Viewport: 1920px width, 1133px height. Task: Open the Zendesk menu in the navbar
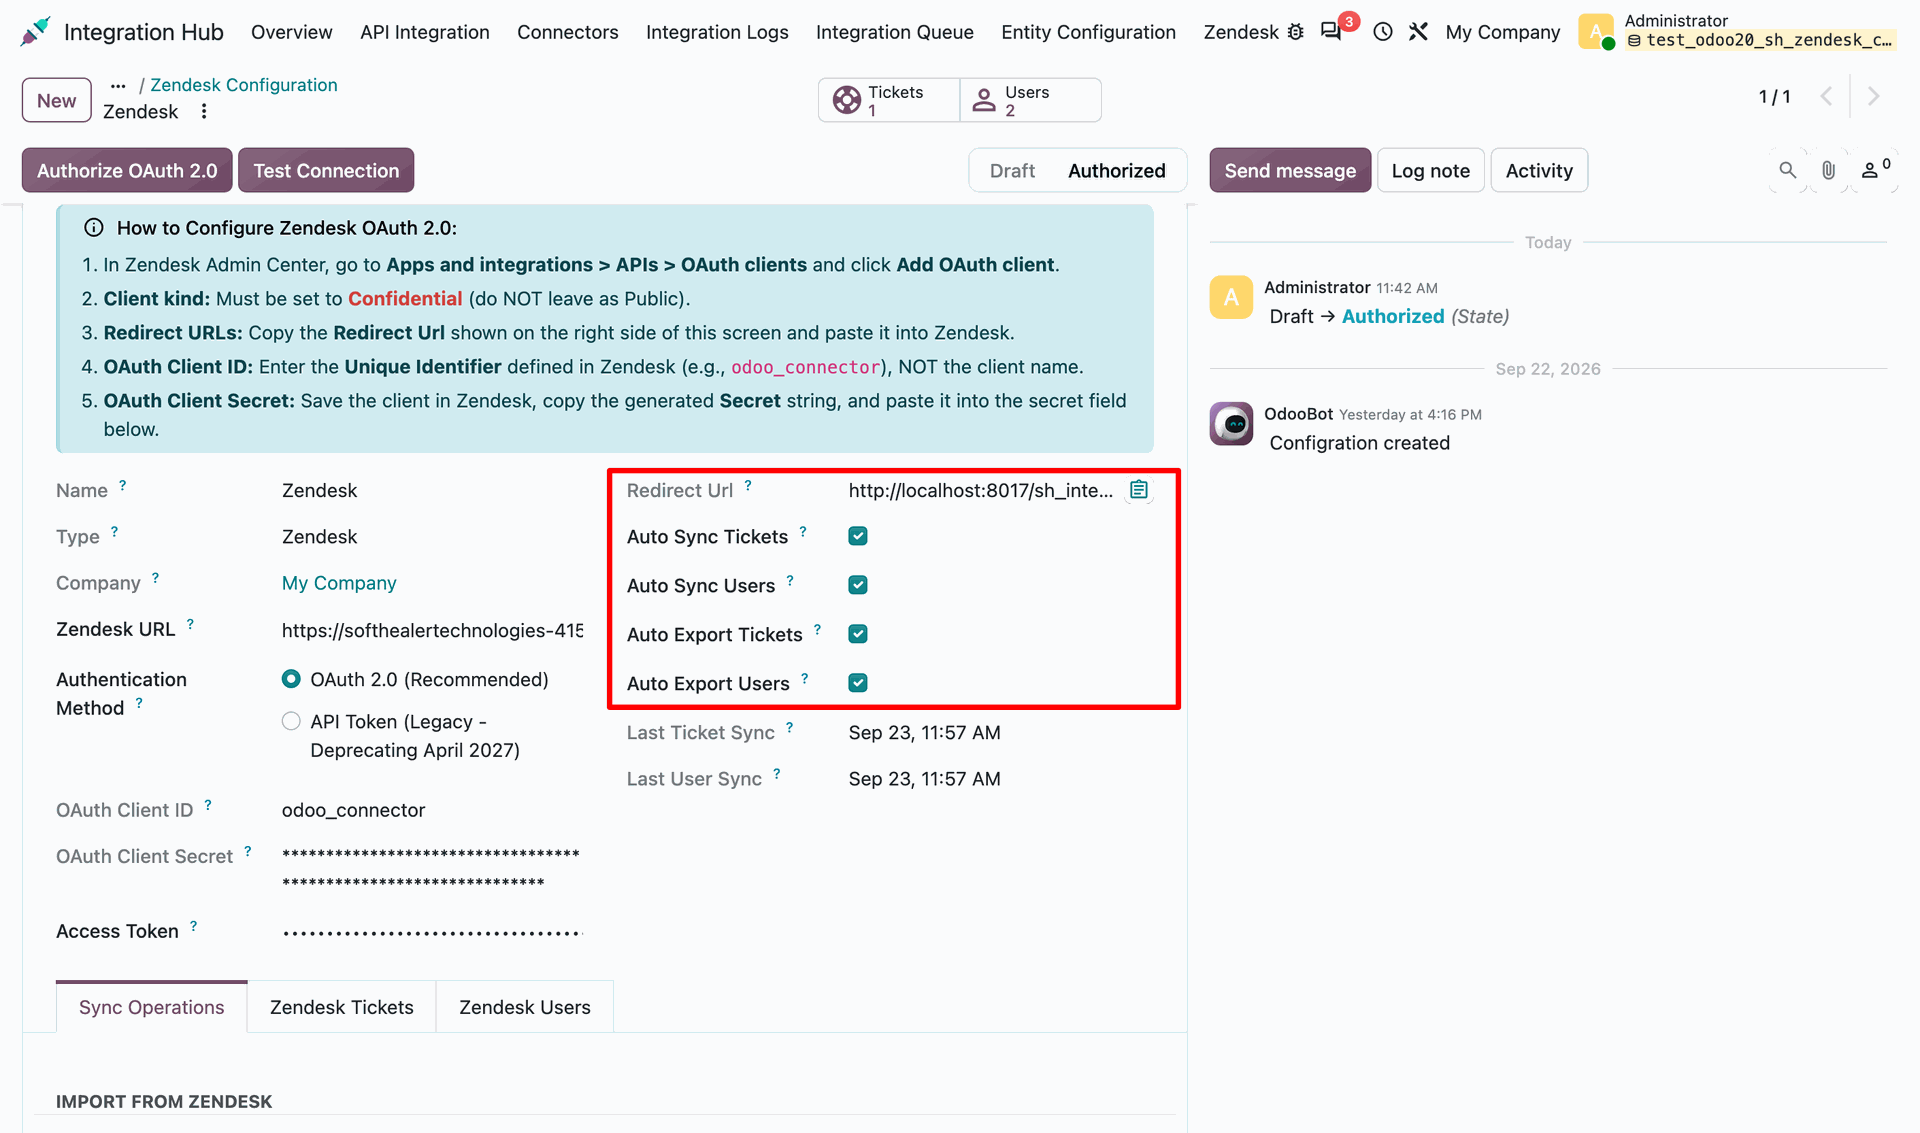point(1240,32)
